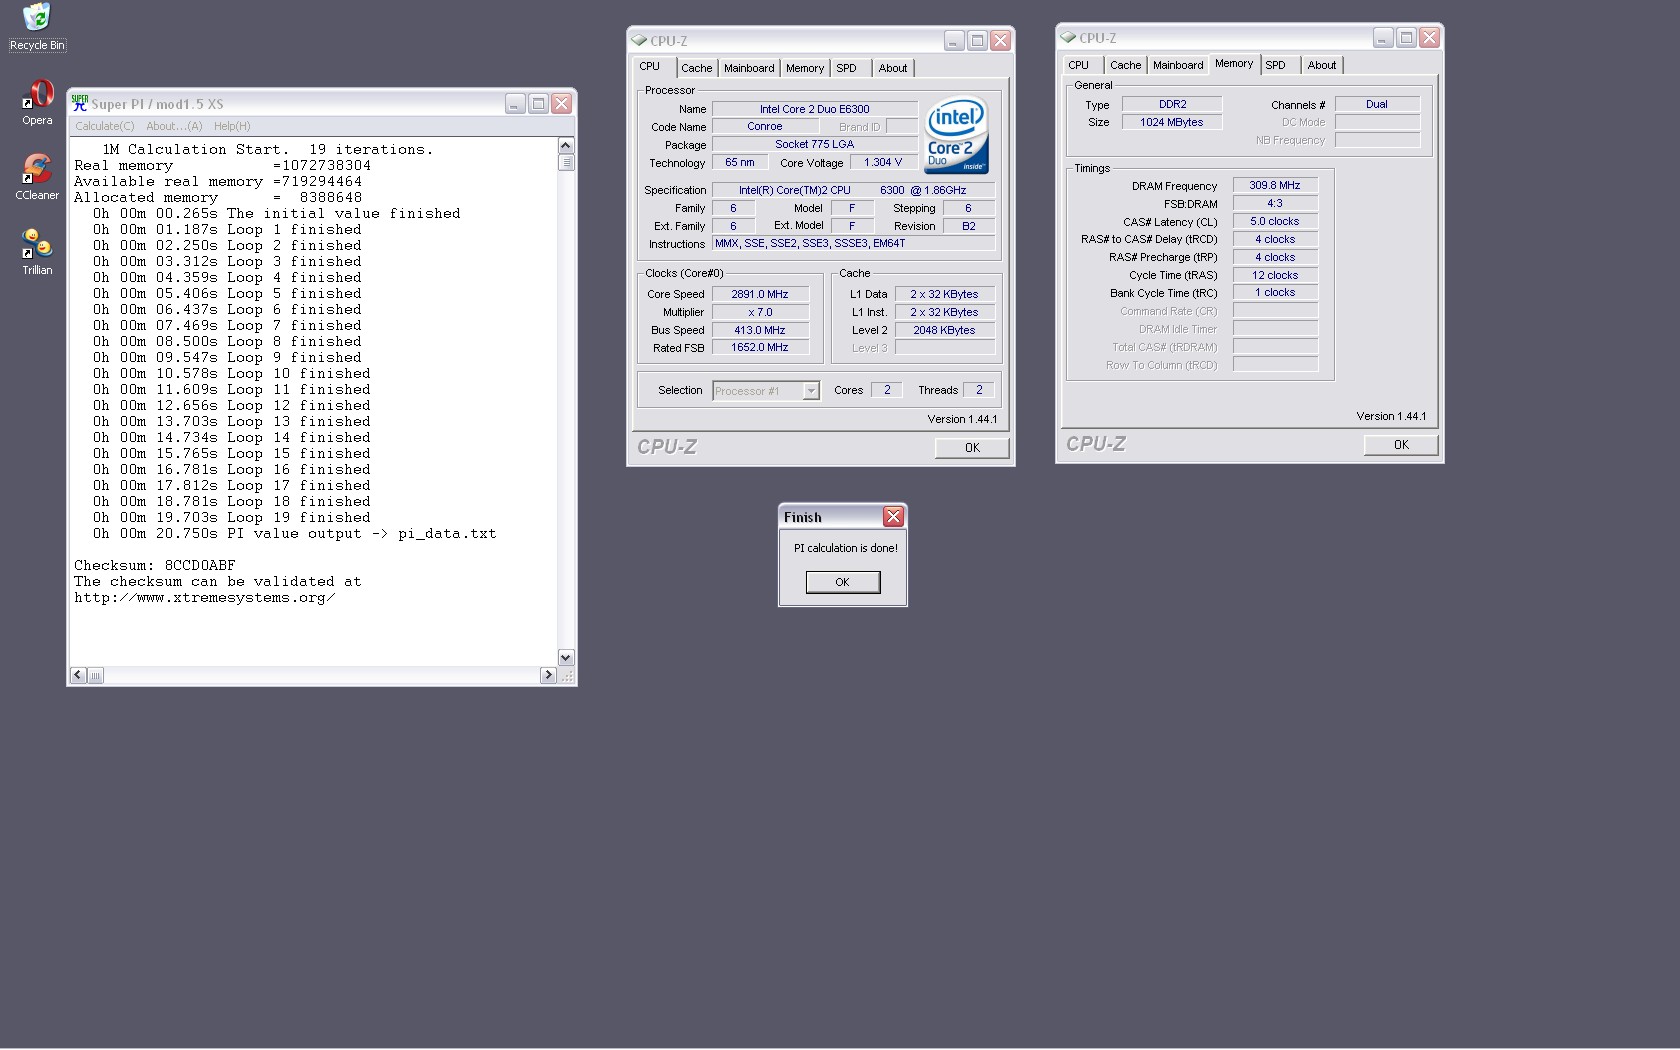The height and width of the screenshot is (1050, 1680).
Task: Click the Bus Speed value 413.0 MHz
Action: (x=760, y=330)
